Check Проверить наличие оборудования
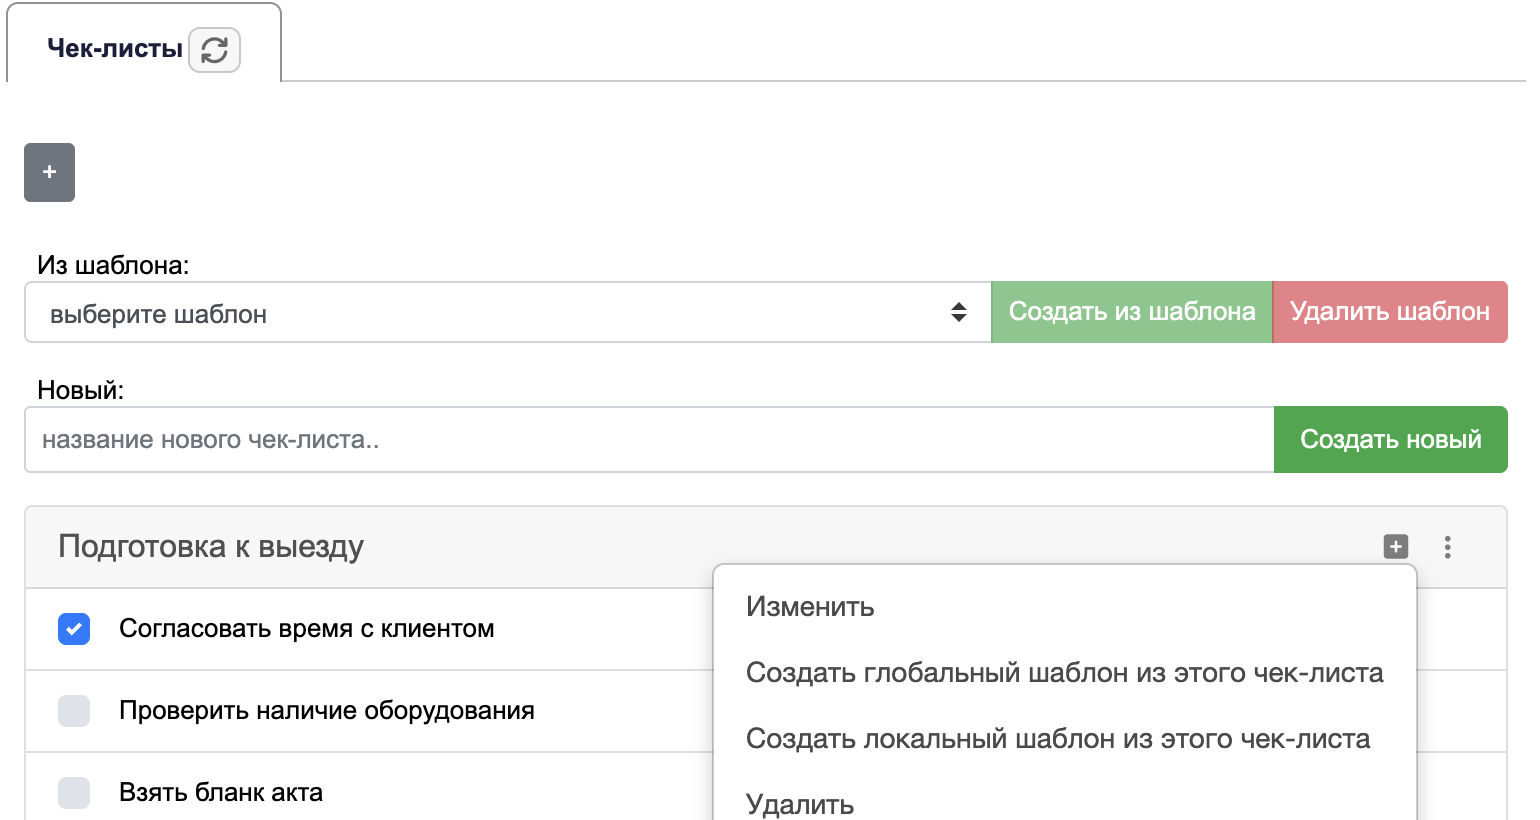This screenshot has height=820, width=1540. [74, 711]
